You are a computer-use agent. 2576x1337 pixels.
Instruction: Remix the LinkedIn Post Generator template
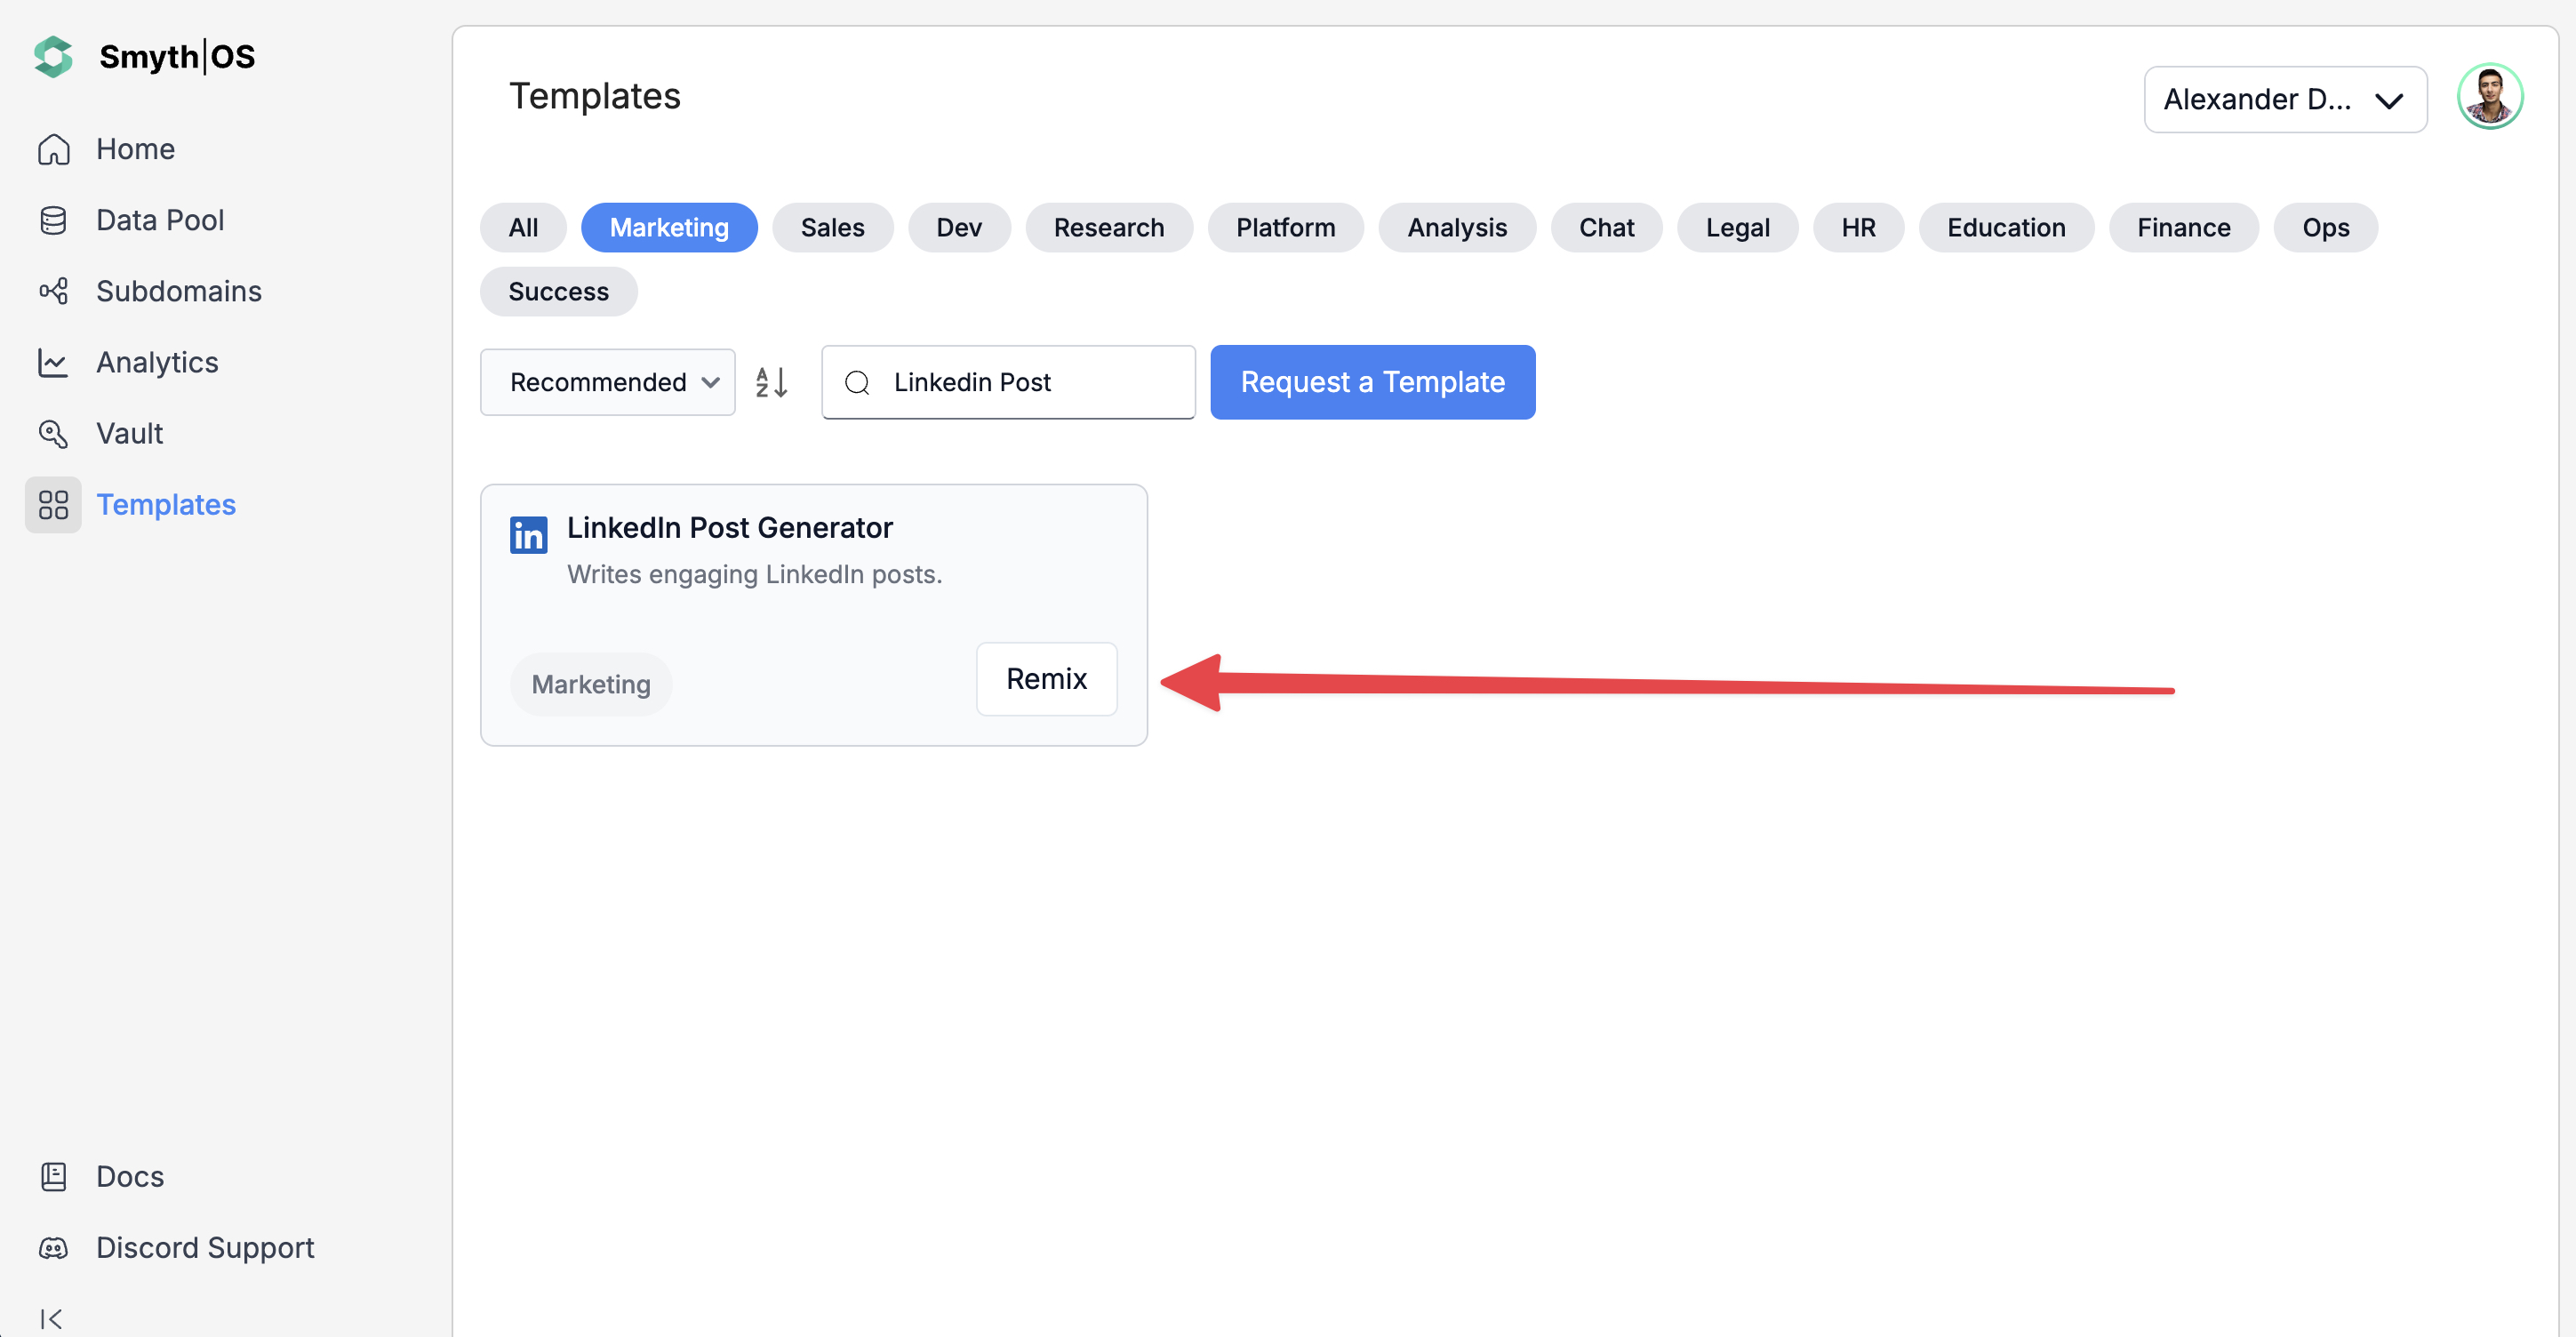[x=1045, y=679]
